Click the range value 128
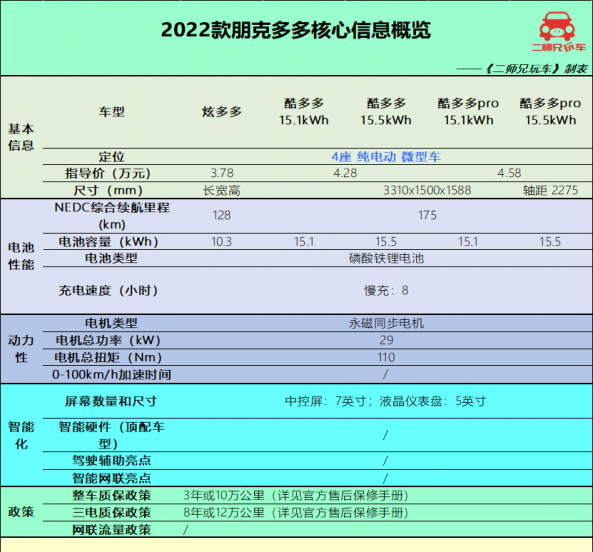Viewport: 593px width, 552px height. click(222, 215)
